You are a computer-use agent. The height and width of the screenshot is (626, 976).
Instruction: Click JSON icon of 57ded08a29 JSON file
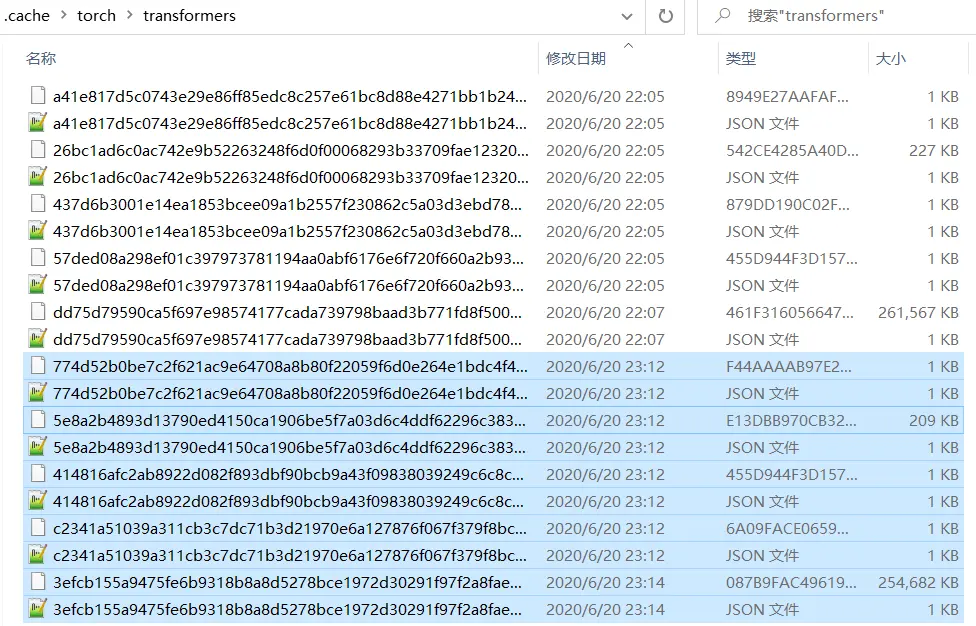(38, 285)
